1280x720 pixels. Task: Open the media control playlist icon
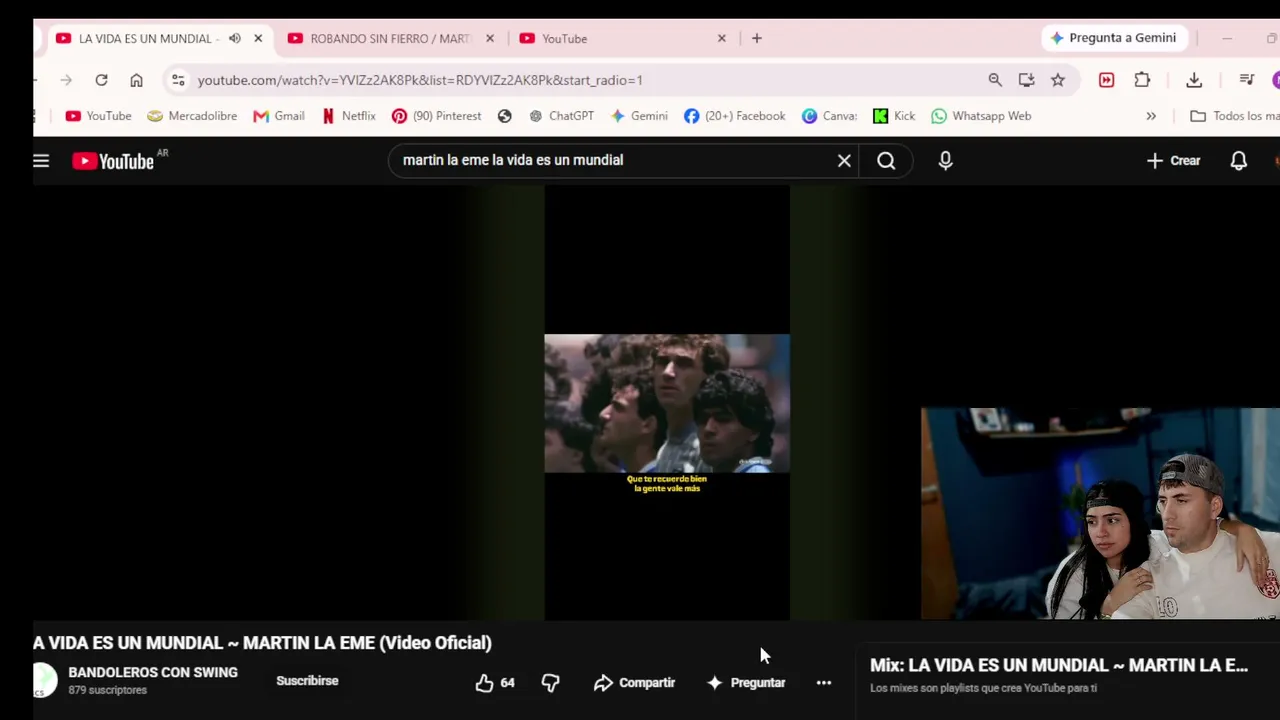(x=1246, y=80)
